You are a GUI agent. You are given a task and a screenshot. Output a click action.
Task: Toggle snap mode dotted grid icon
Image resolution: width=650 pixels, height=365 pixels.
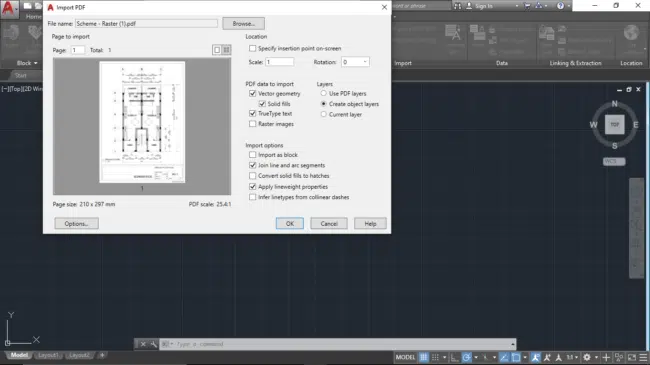pyautogui.click(x=435, y=357)
